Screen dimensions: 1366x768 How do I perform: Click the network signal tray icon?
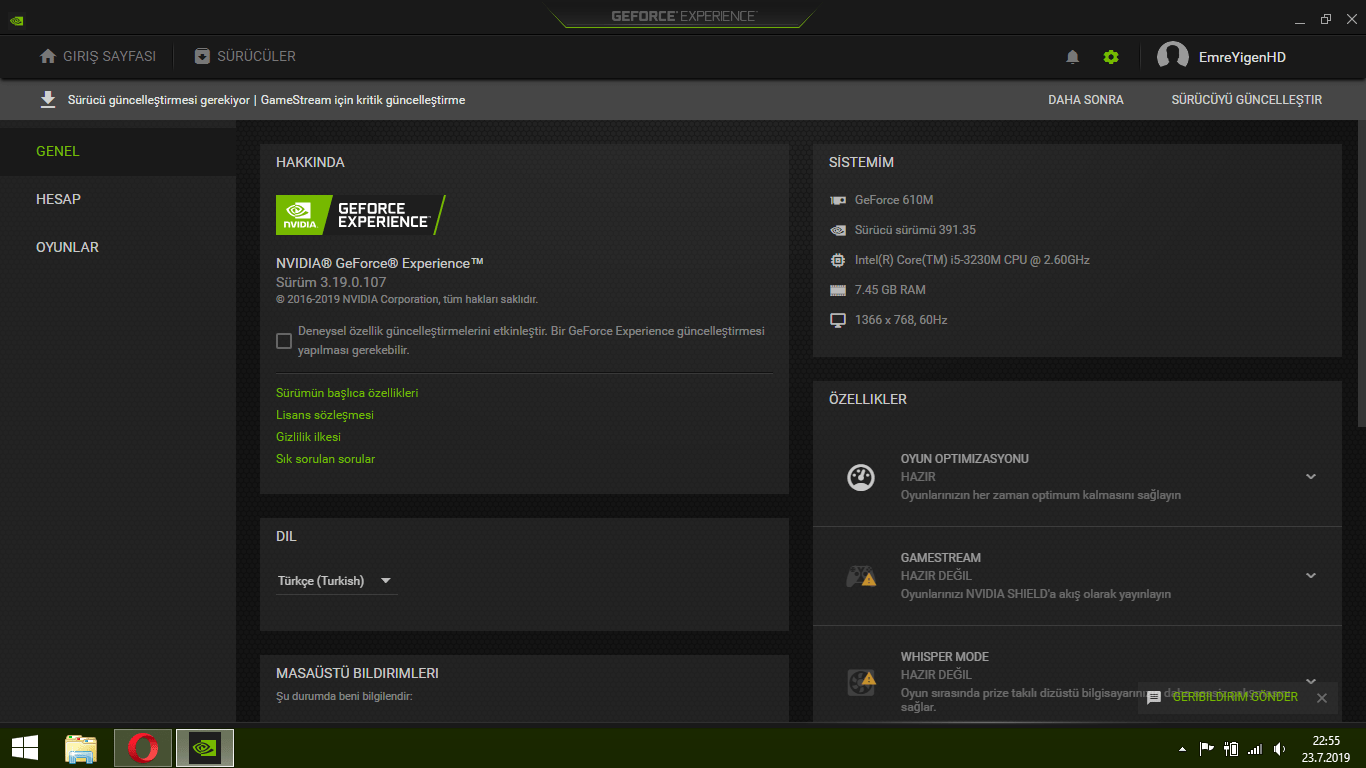click(x=1255, y=748)
